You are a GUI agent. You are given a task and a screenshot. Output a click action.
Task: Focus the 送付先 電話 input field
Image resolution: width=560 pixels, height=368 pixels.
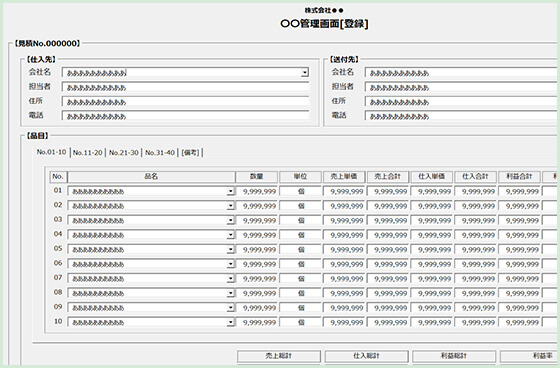[x=462, y=116]
